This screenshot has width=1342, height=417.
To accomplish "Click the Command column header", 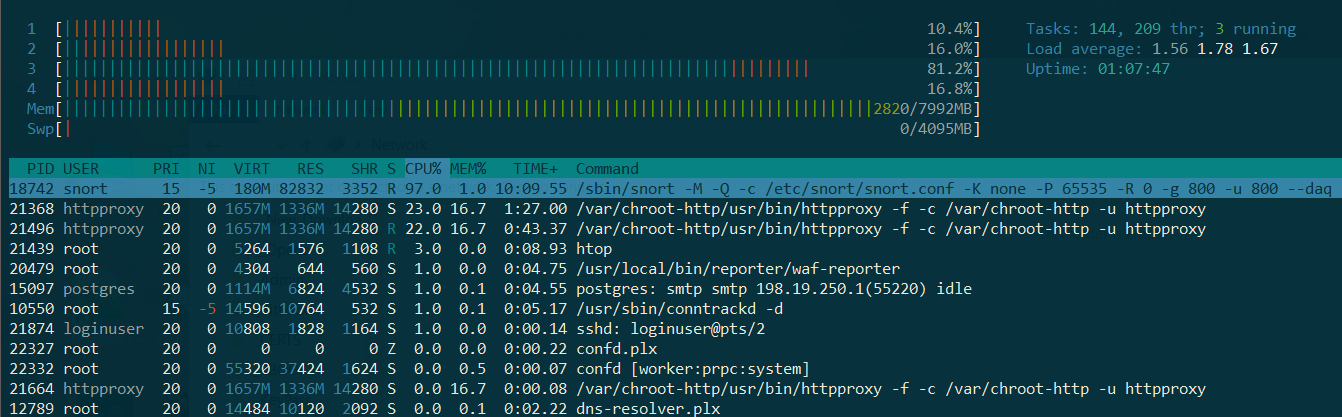I will pos(607,168).
